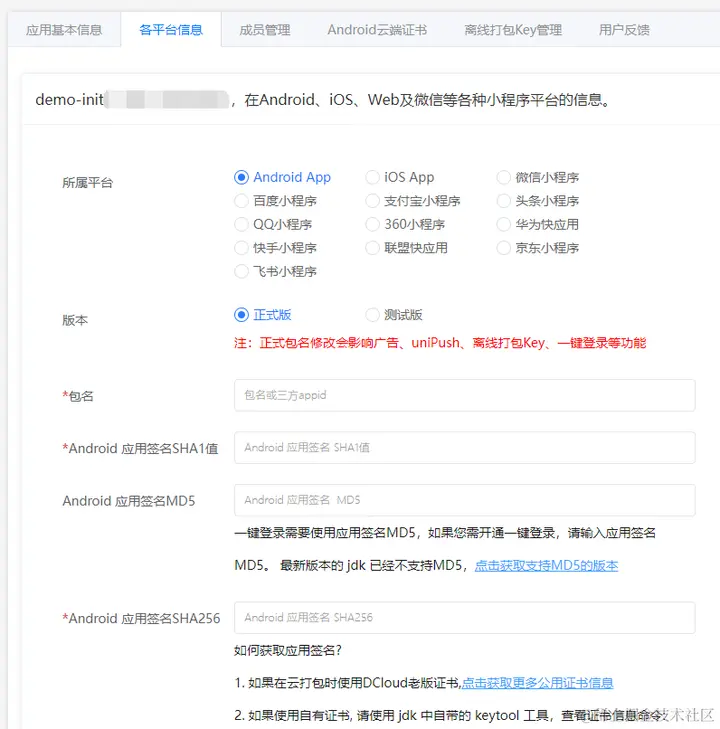This screenshot has height=729, width=720.
Task: Select 支付宝小程序 radio button
Action: click(372, 201)
